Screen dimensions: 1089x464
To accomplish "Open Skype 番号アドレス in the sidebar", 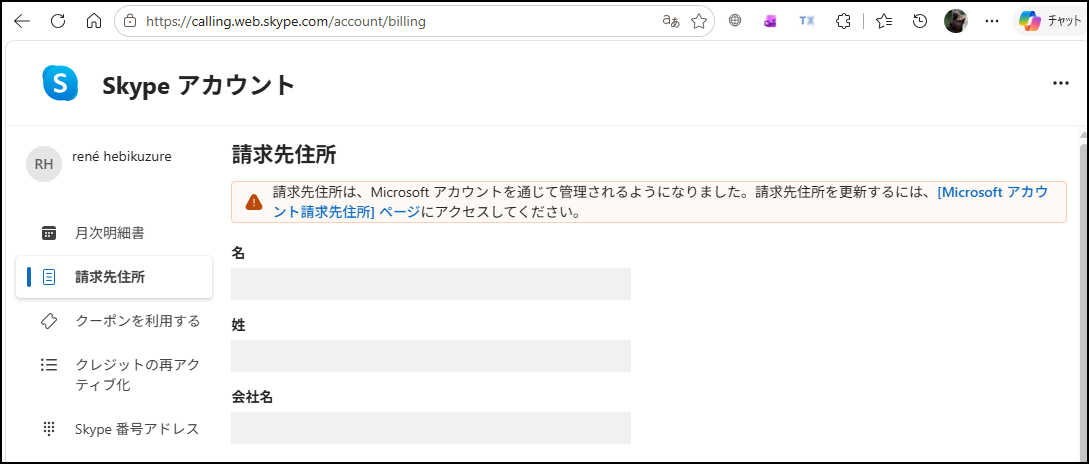I will click(x=114, y=429).
